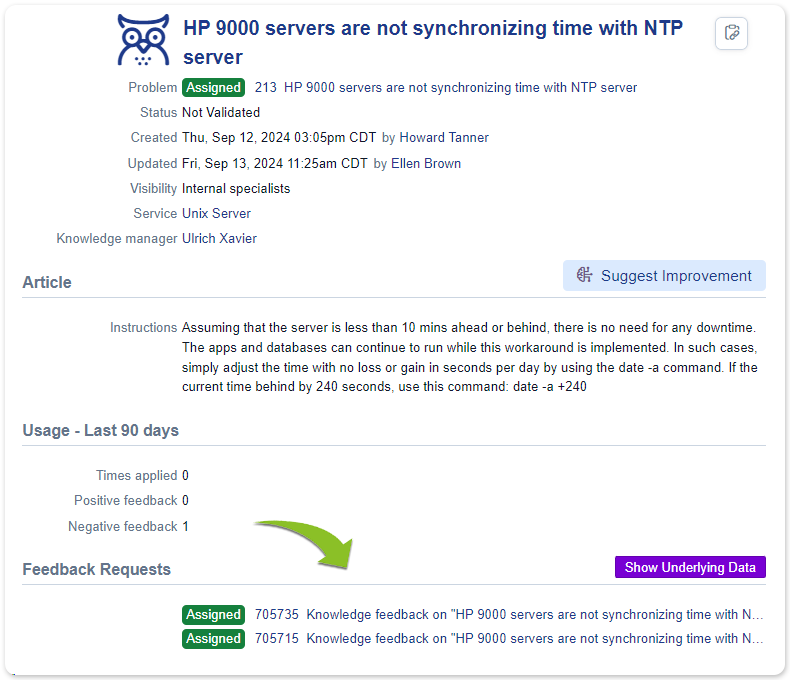Open feedback request 705735
This screenshot has height=680, width=790.
pos(509,615)
